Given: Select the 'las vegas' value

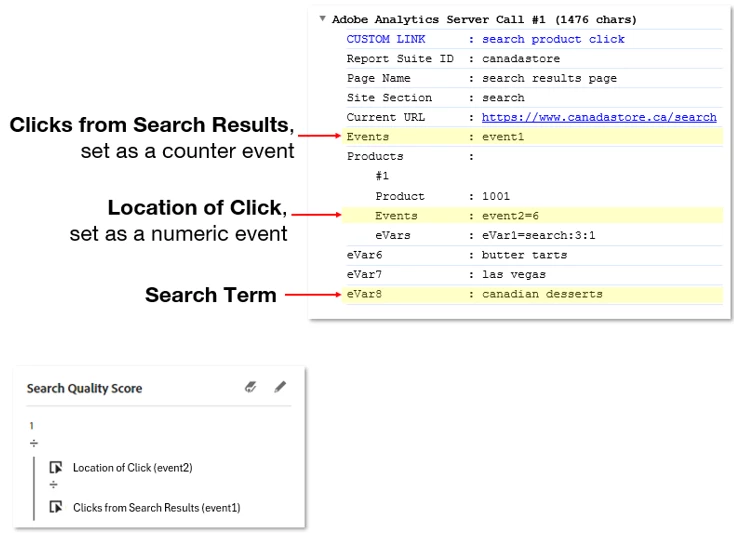Looking at the screenshot, I should [514, 274].
